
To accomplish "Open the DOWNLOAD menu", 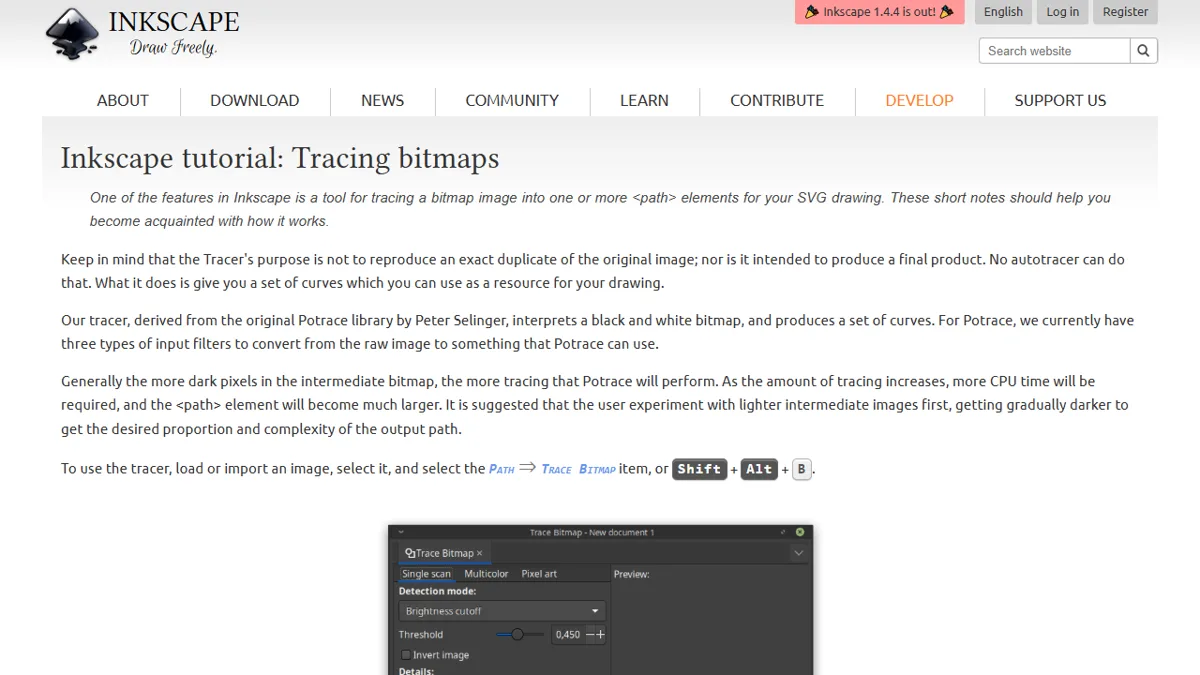I will click(254, 100).
